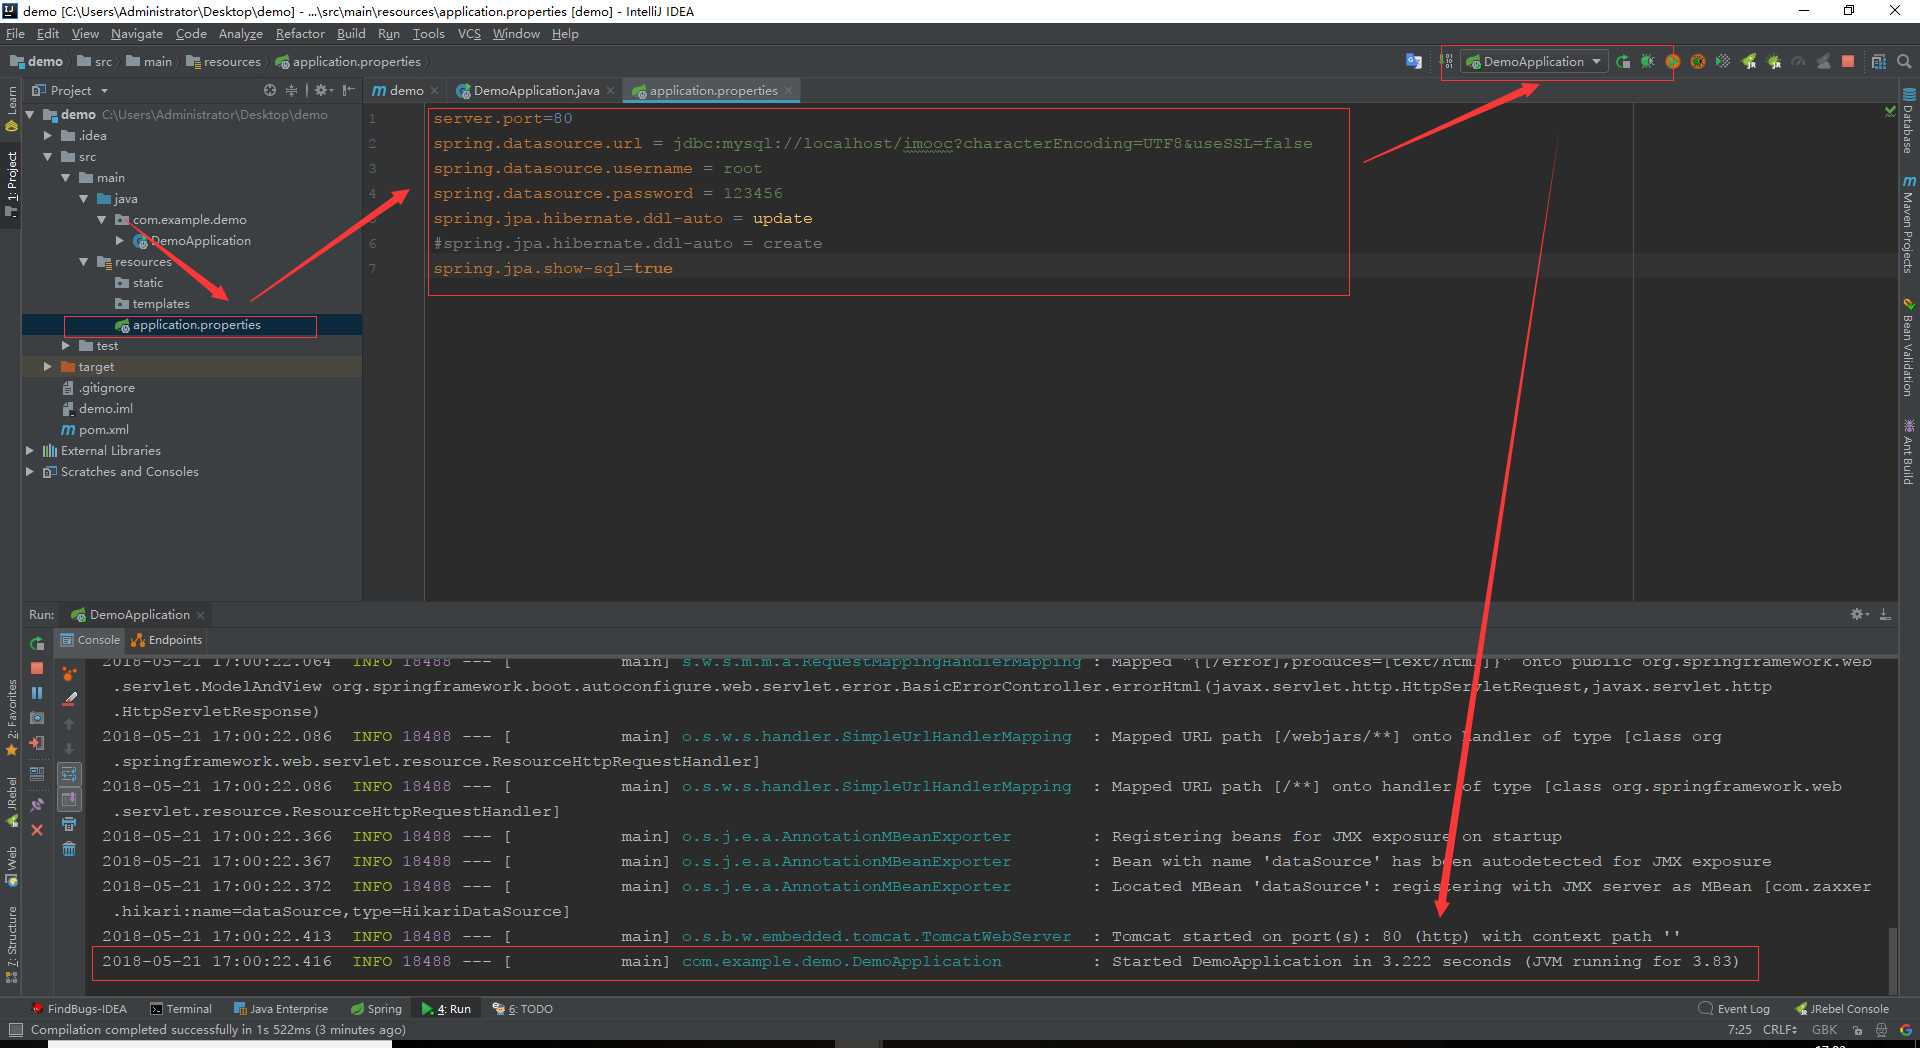
Task: Run with JRebel using the toolbar icon
Action: pos(1748,62)
